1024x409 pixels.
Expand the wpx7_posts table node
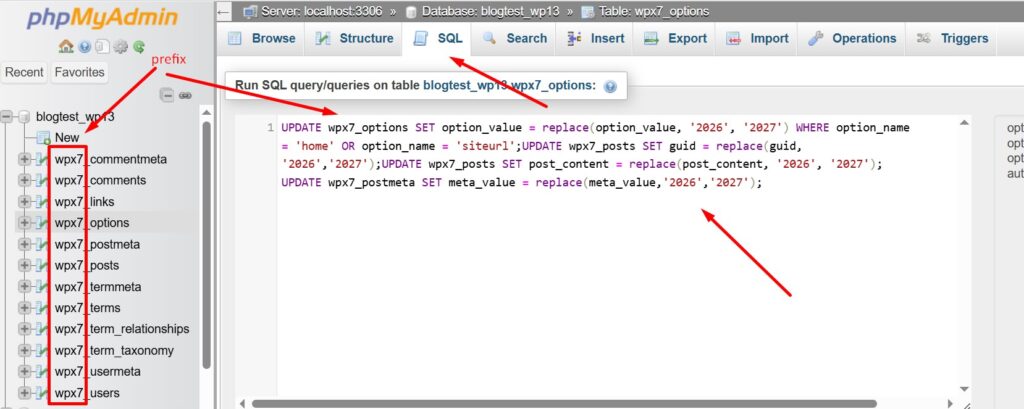[x=25, y=265]
